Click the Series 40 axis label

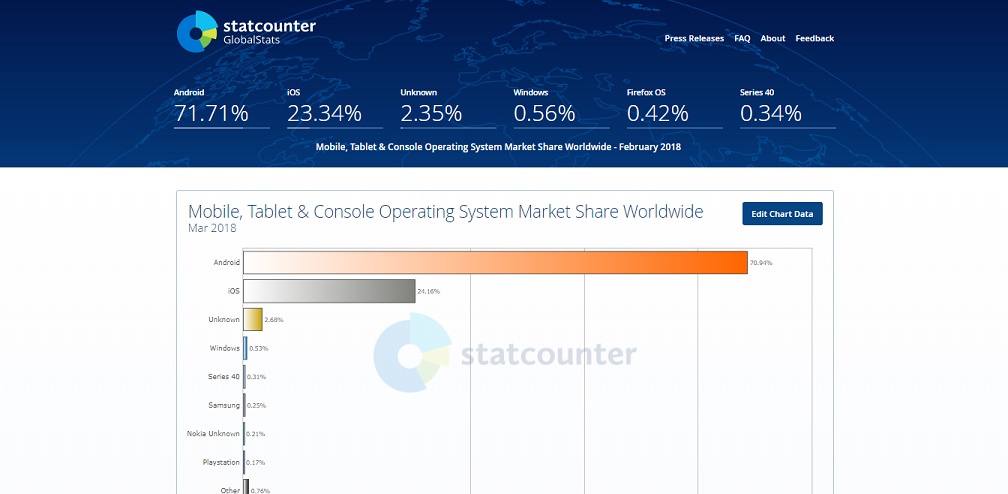pyautogui.click(x=224, y=376)
